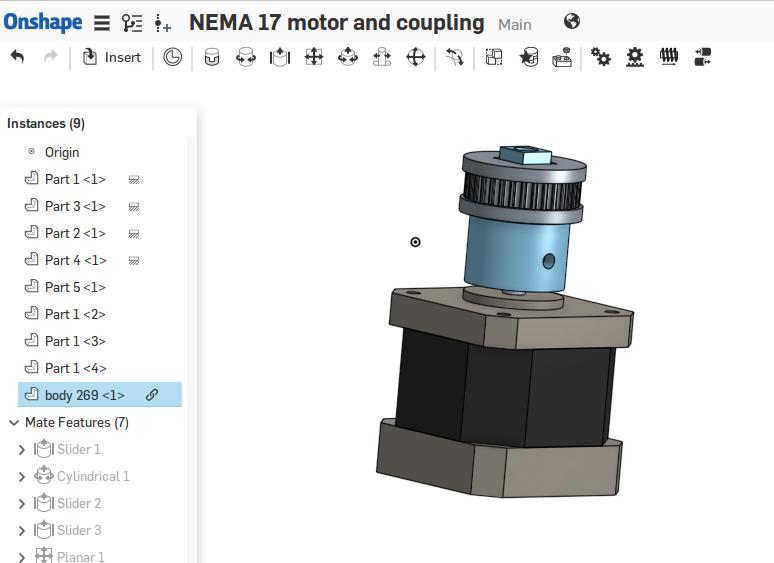Select the Tangent mate tool
Image resolution: width=774 pixels, height=563 pixels.
click(x=455, y=57)
